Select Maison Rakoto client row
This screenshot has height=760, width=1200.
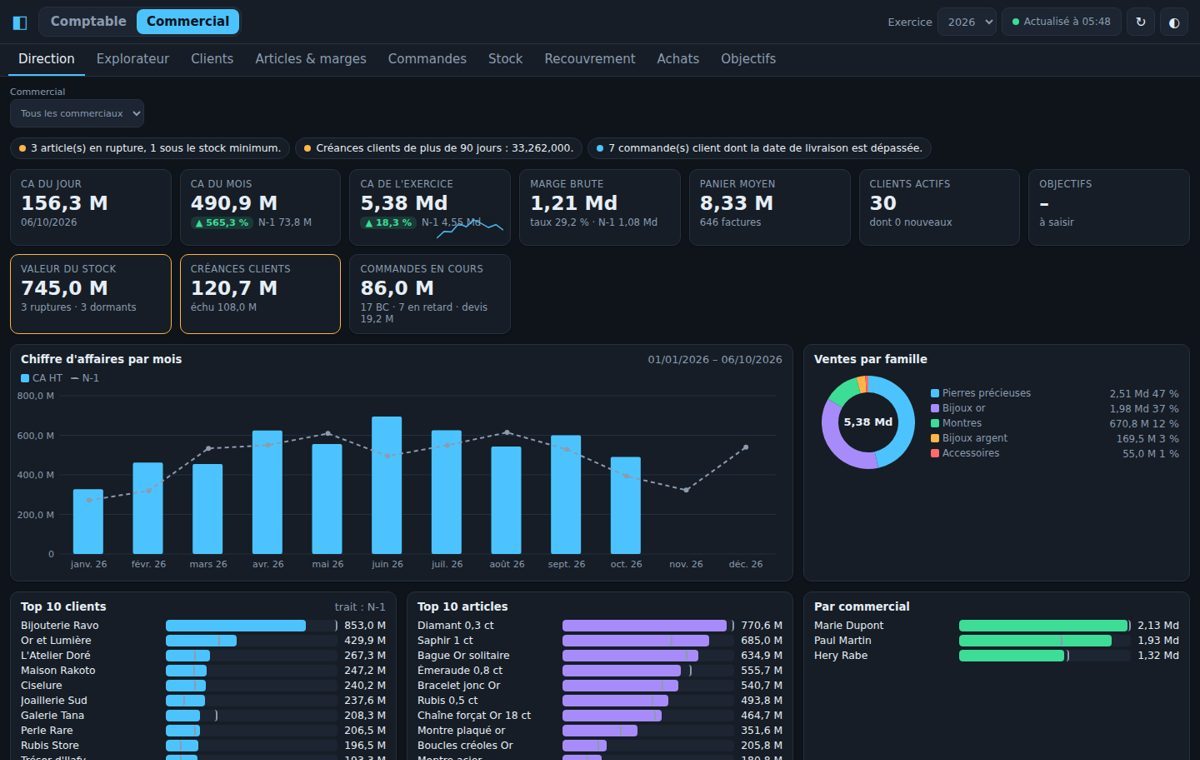[x=203, y=671]
